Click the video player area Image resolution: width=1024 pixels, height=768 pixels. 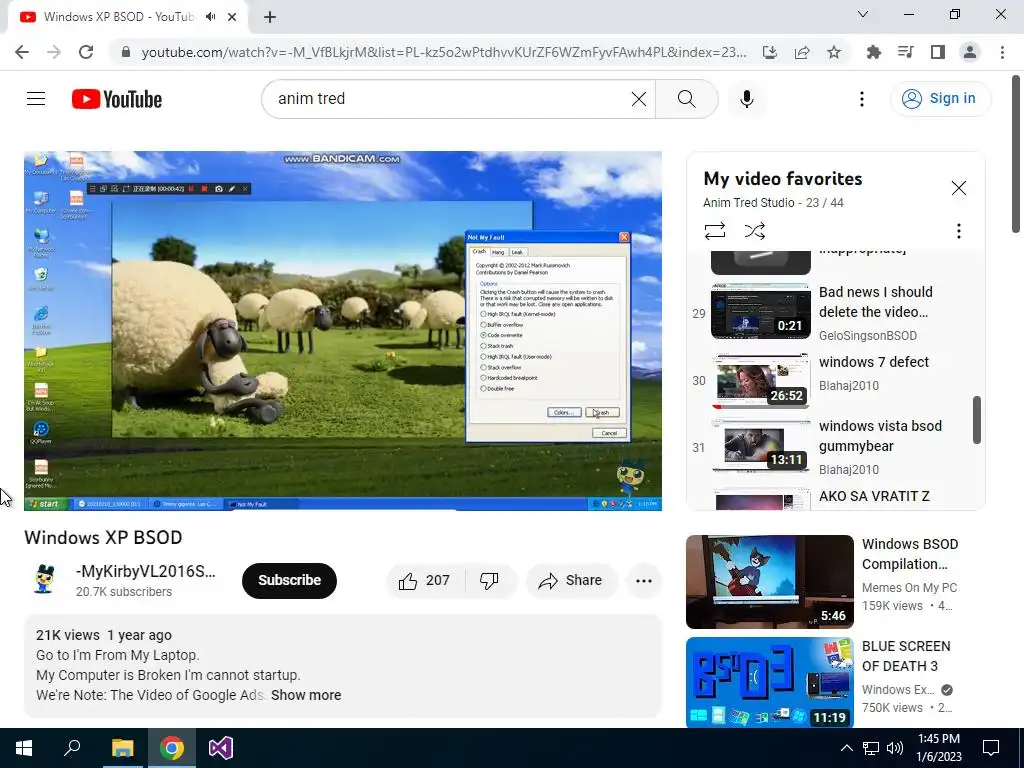point(343,330)
